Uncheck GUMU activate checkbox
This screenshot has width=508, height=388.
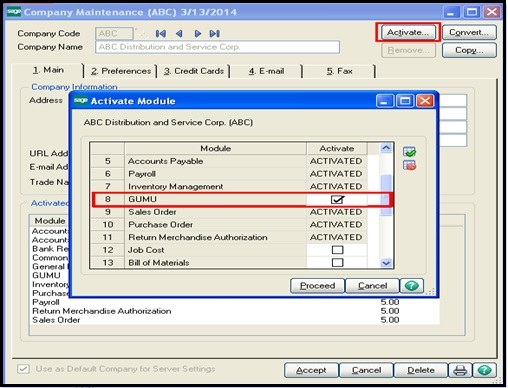point(337,199)
